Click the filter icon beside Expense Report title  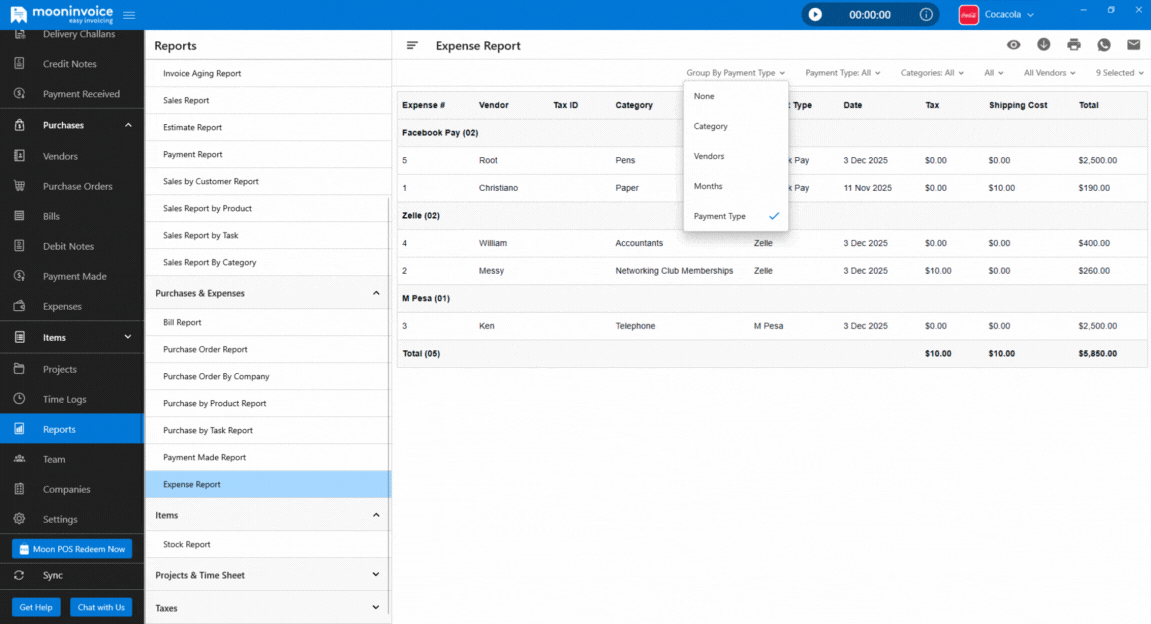(411, 45)
